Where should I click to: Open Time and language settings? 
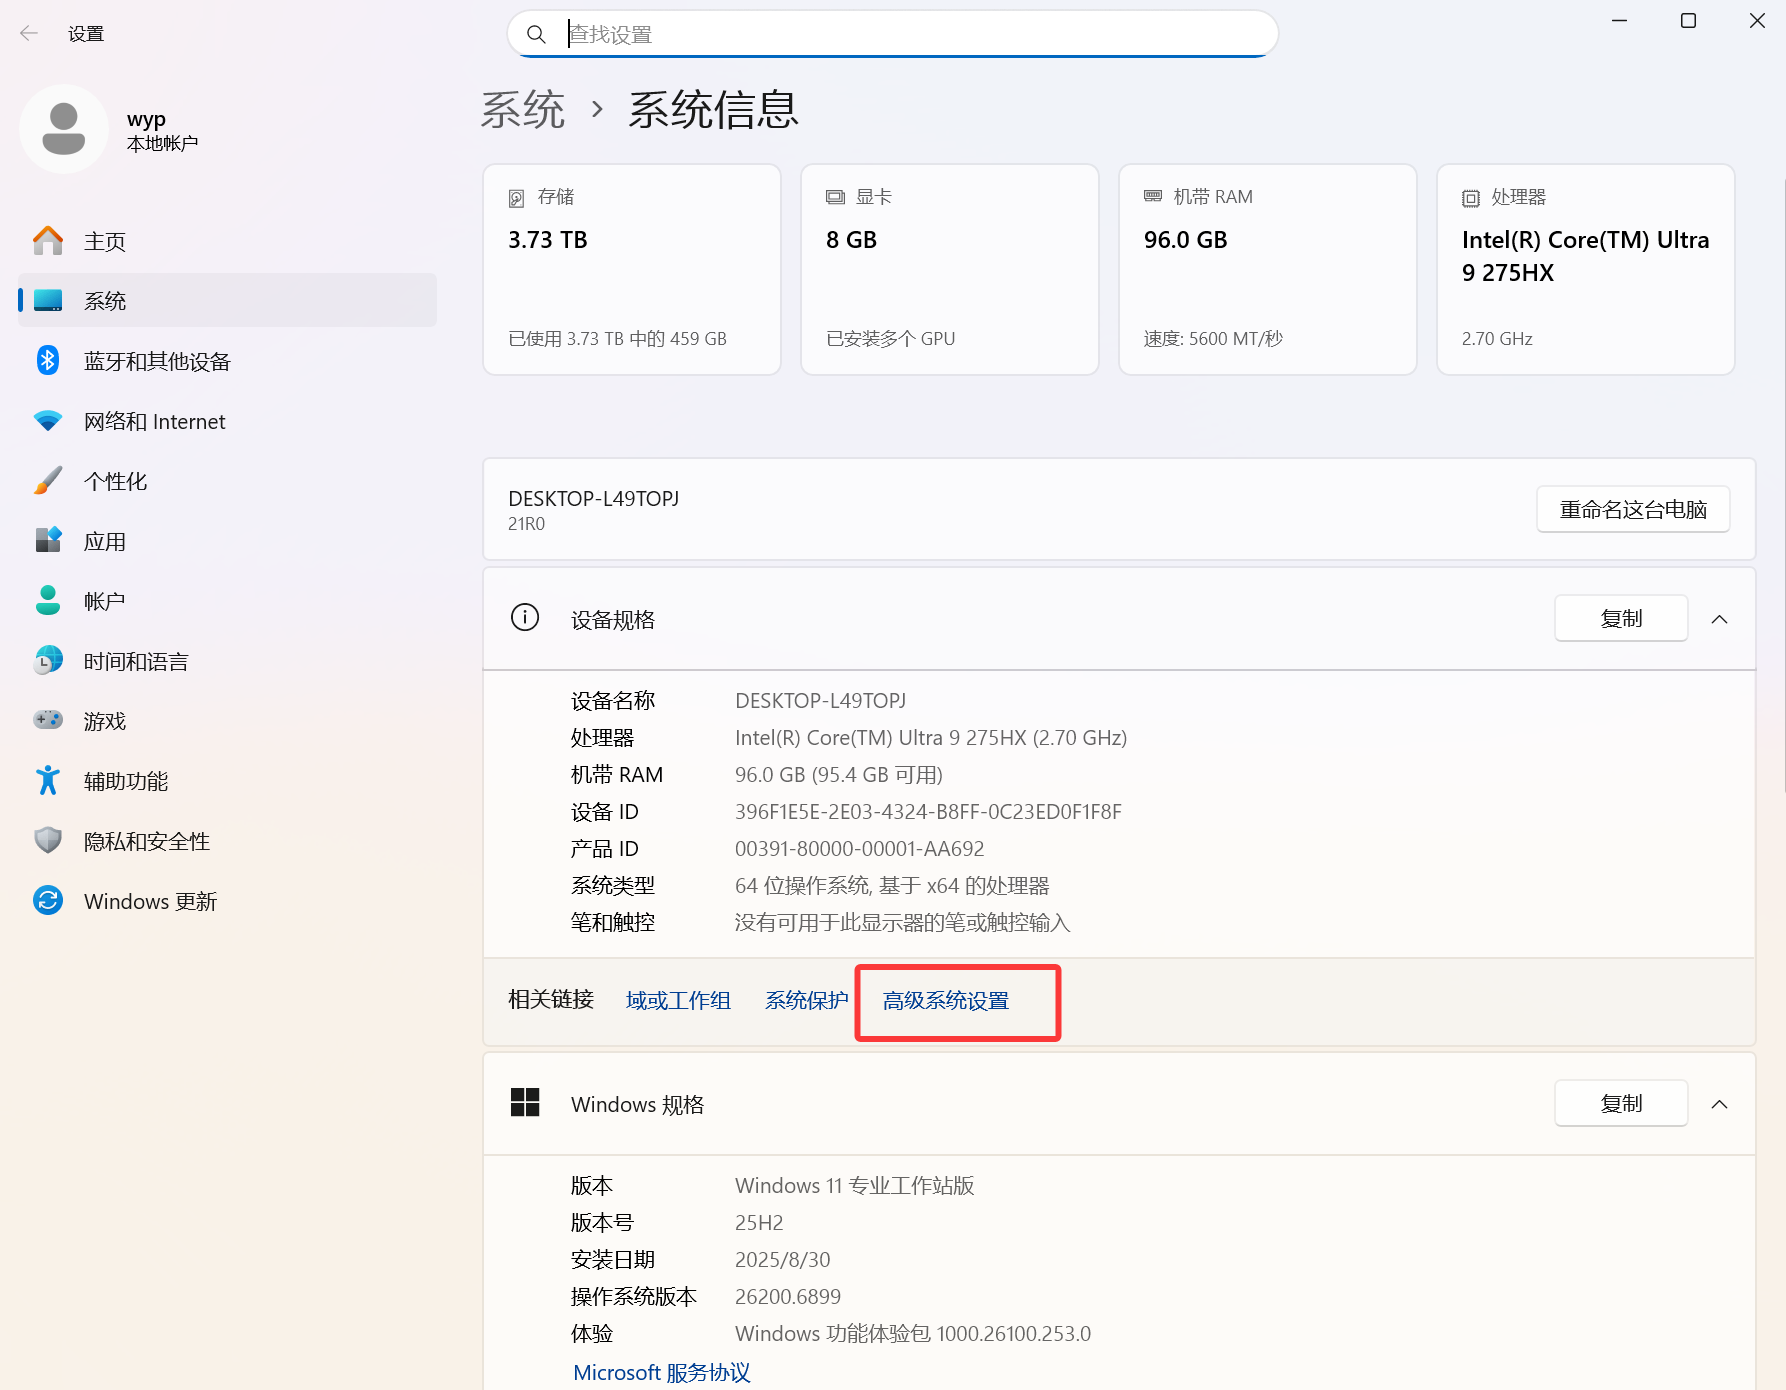pos(136,661)
